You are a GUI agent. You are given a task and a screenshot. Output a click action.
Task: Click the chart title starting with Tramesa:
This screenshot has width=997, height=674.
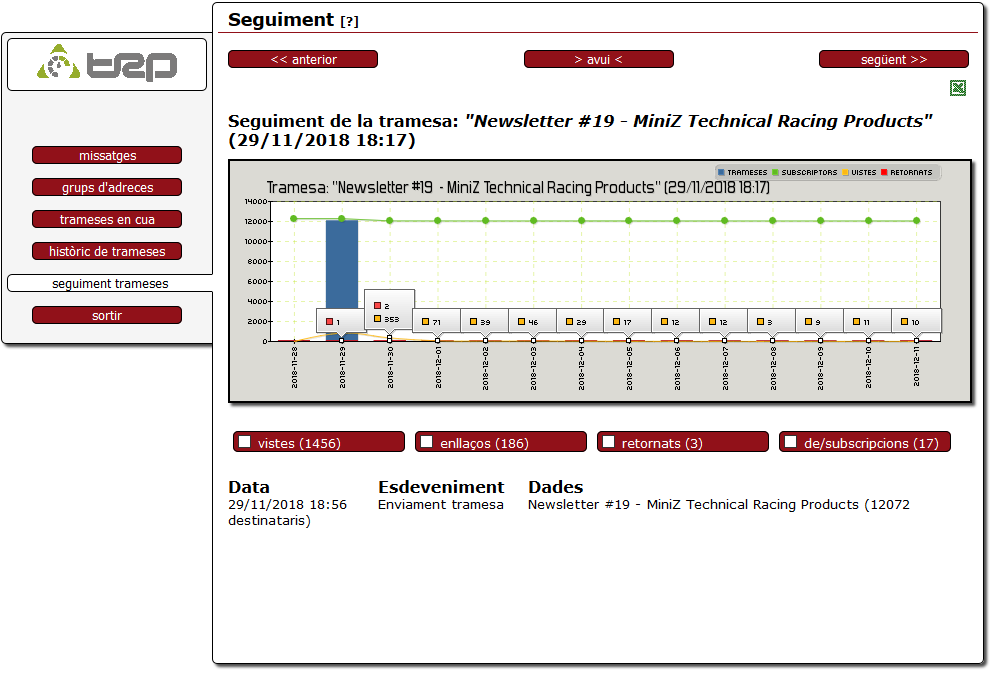tap(518, 188)
